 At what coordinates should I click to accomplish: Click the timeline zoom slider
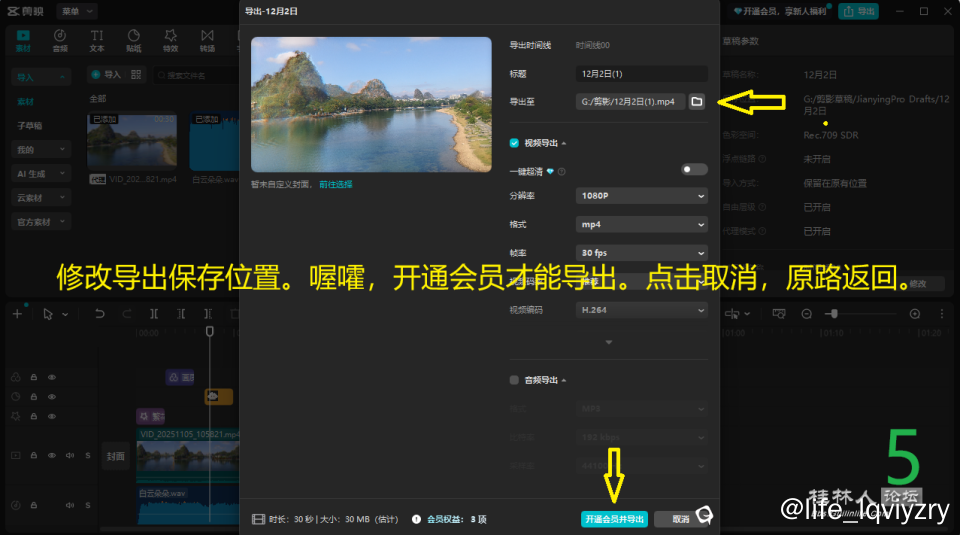[x=860, y=314]
